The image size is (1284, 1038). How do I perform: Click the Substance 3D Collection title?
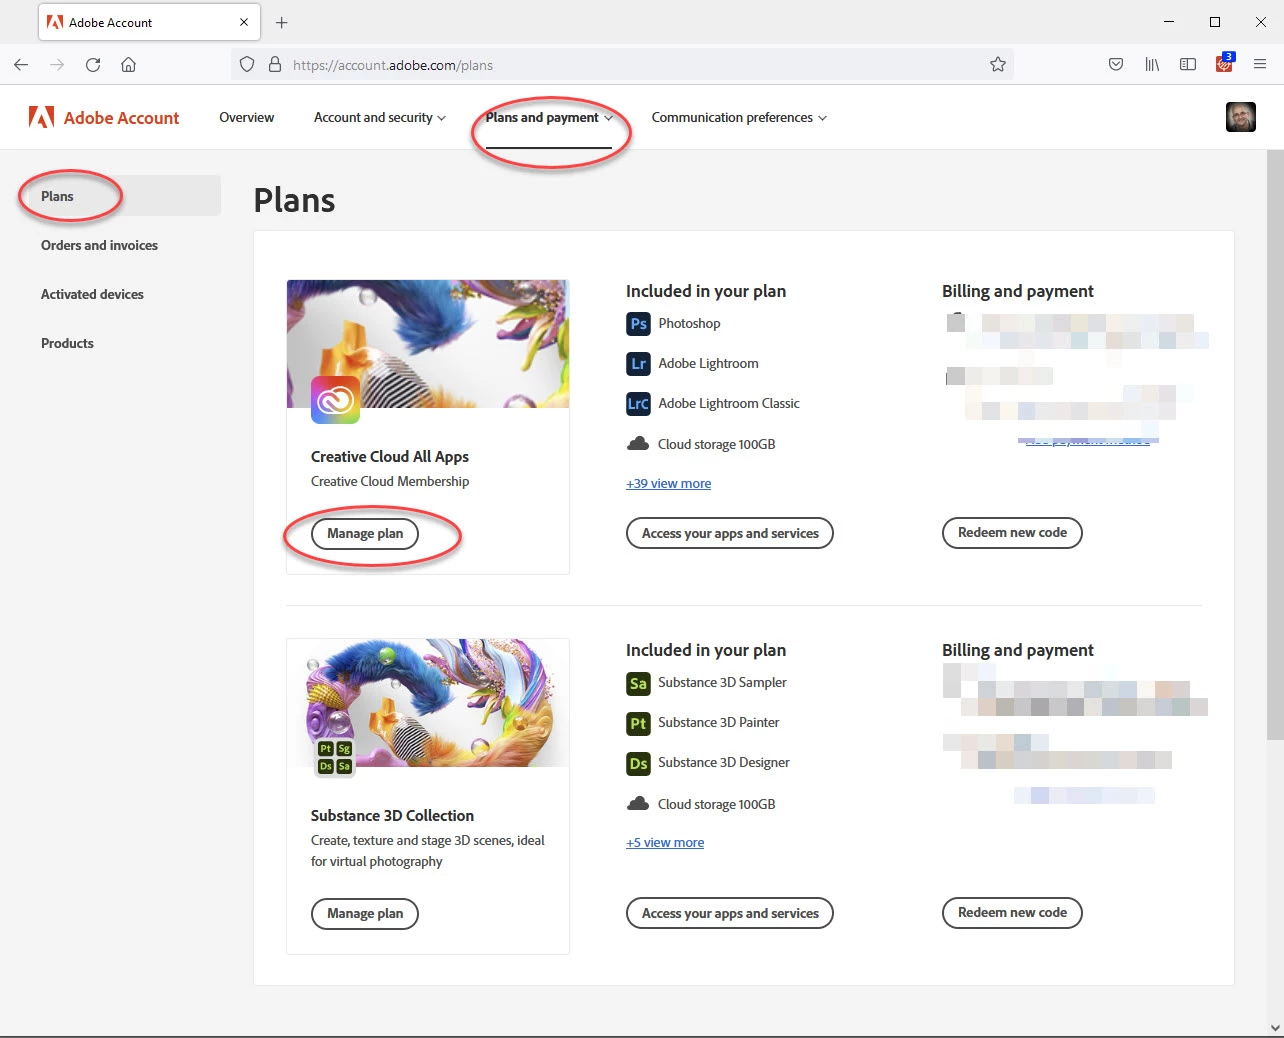392,816
